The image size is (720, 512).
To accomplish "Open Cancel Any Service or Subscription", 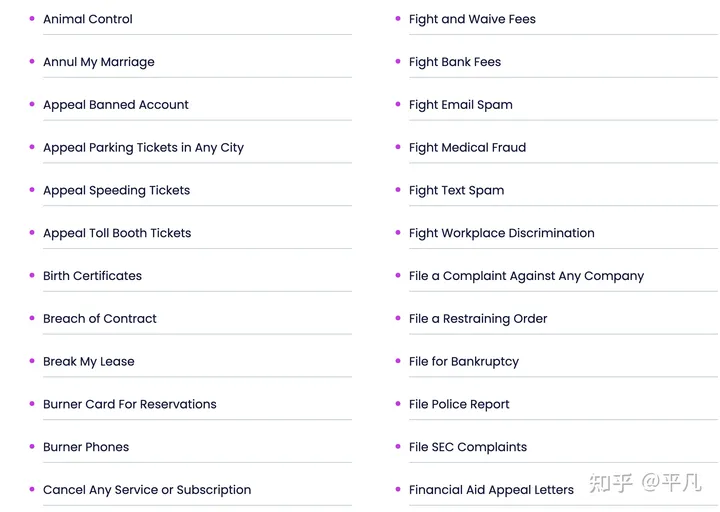I will pyautogui.click(x=147, y=490).
